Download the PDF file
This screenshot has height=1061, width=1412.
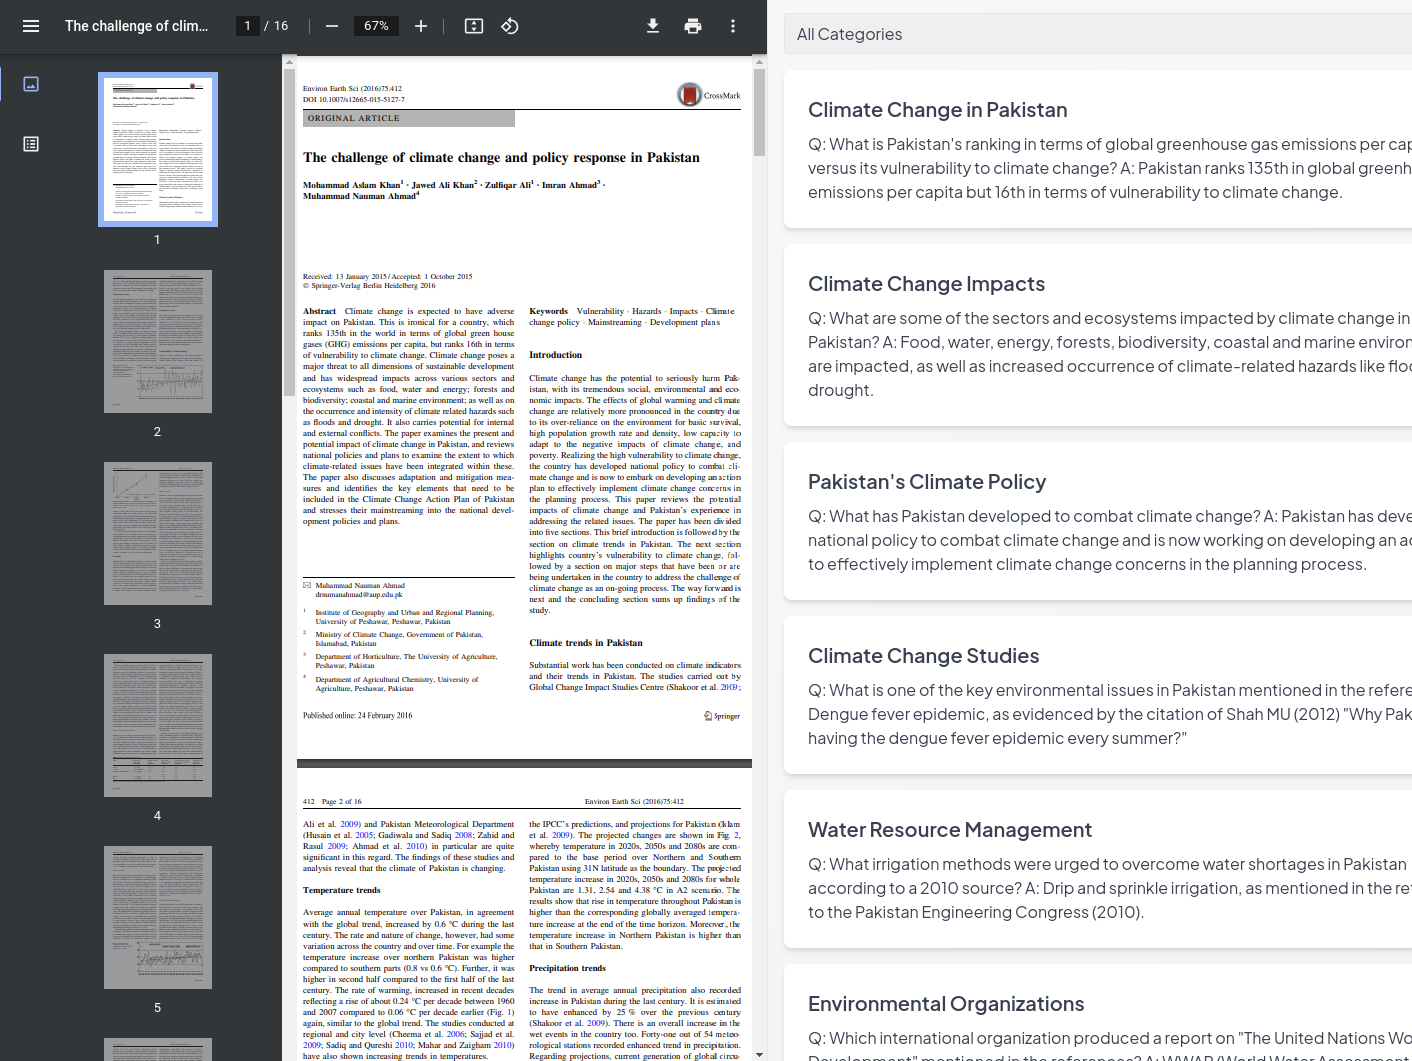pyautogui.click(x=653, y=26)
